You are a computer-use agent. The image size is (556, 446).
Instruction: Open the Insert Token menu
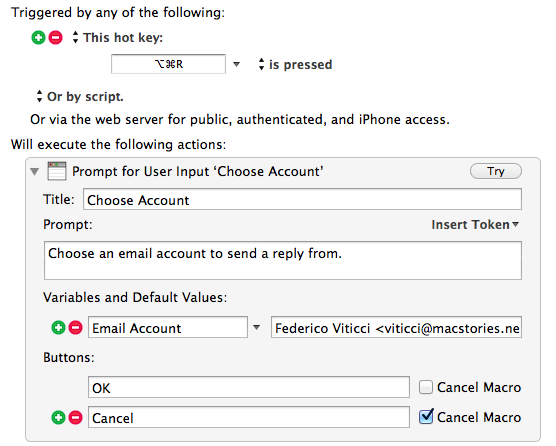click(475, 224)
